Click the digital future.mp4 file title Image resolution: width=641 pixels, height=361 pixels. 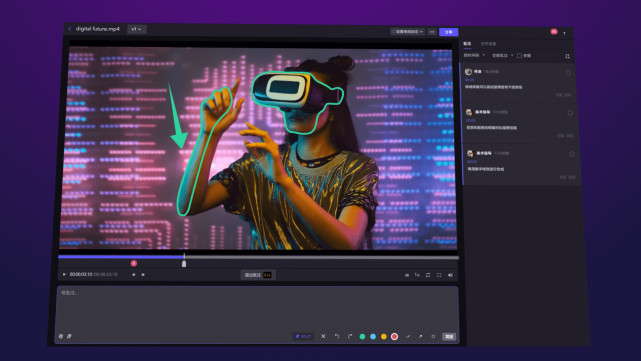pyautogui.click(x=98, y=29)
